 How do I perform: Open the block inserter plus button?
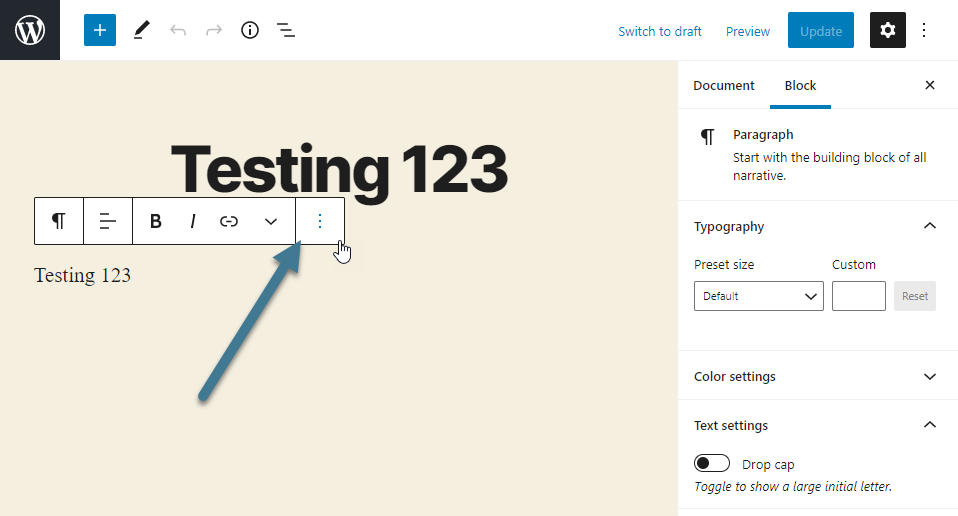click(100, 30)
